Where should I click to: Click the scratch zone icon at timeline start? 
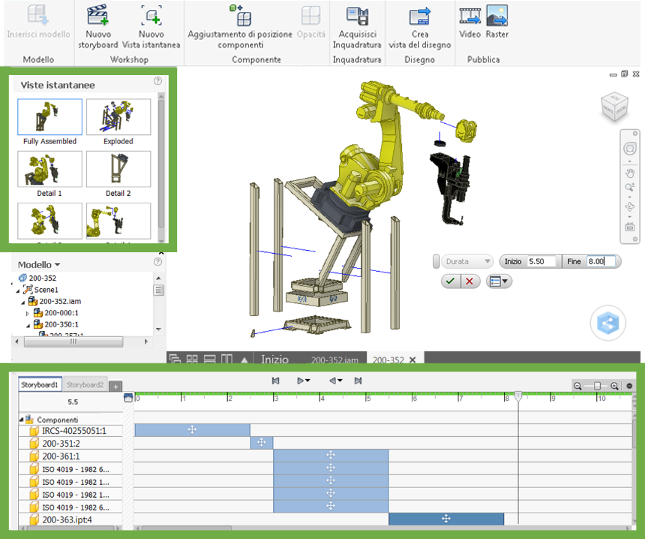(128, 397)
